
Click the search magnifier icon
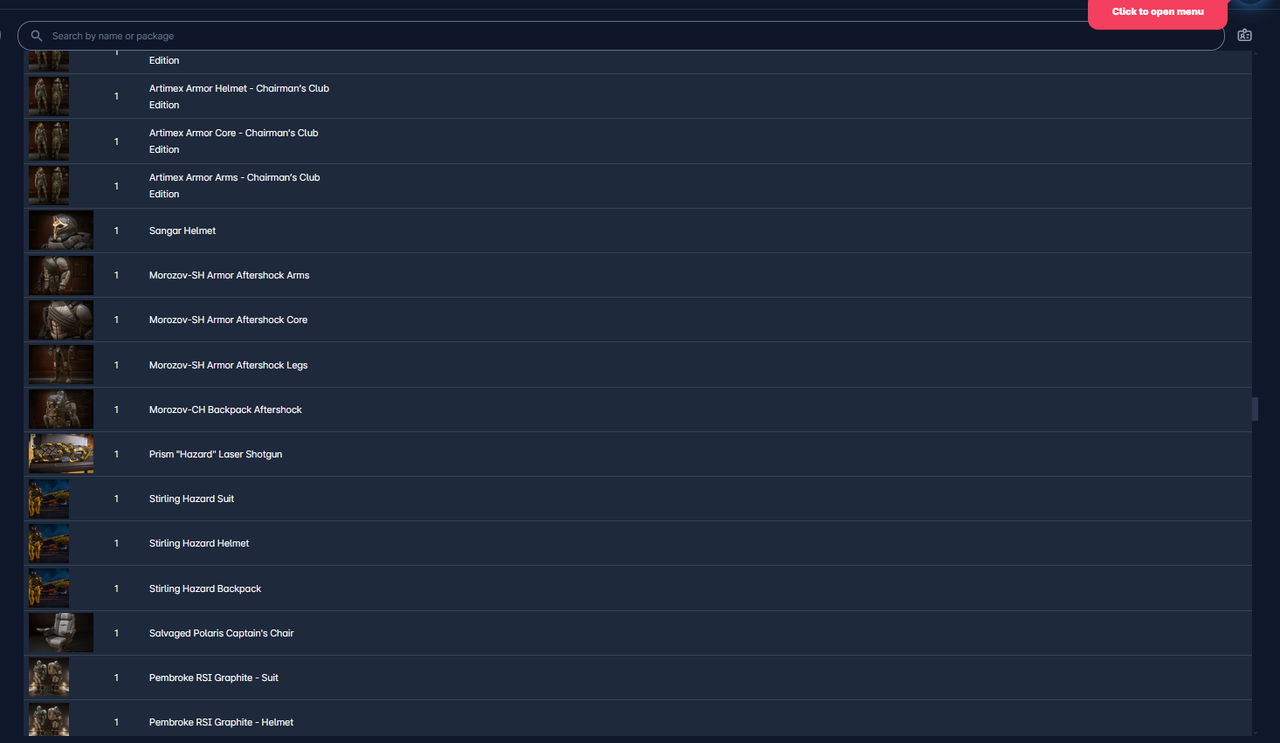click(37, 36)
